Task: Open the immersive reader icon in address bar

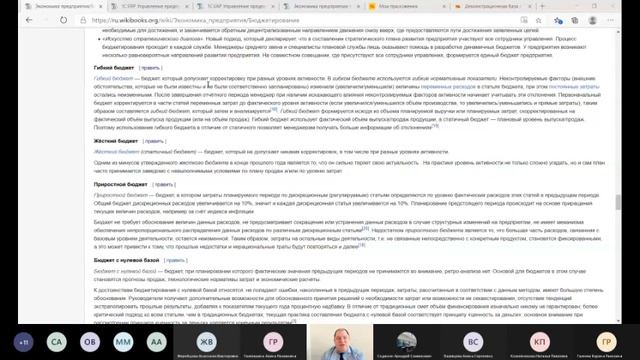Action: [524, 20]
